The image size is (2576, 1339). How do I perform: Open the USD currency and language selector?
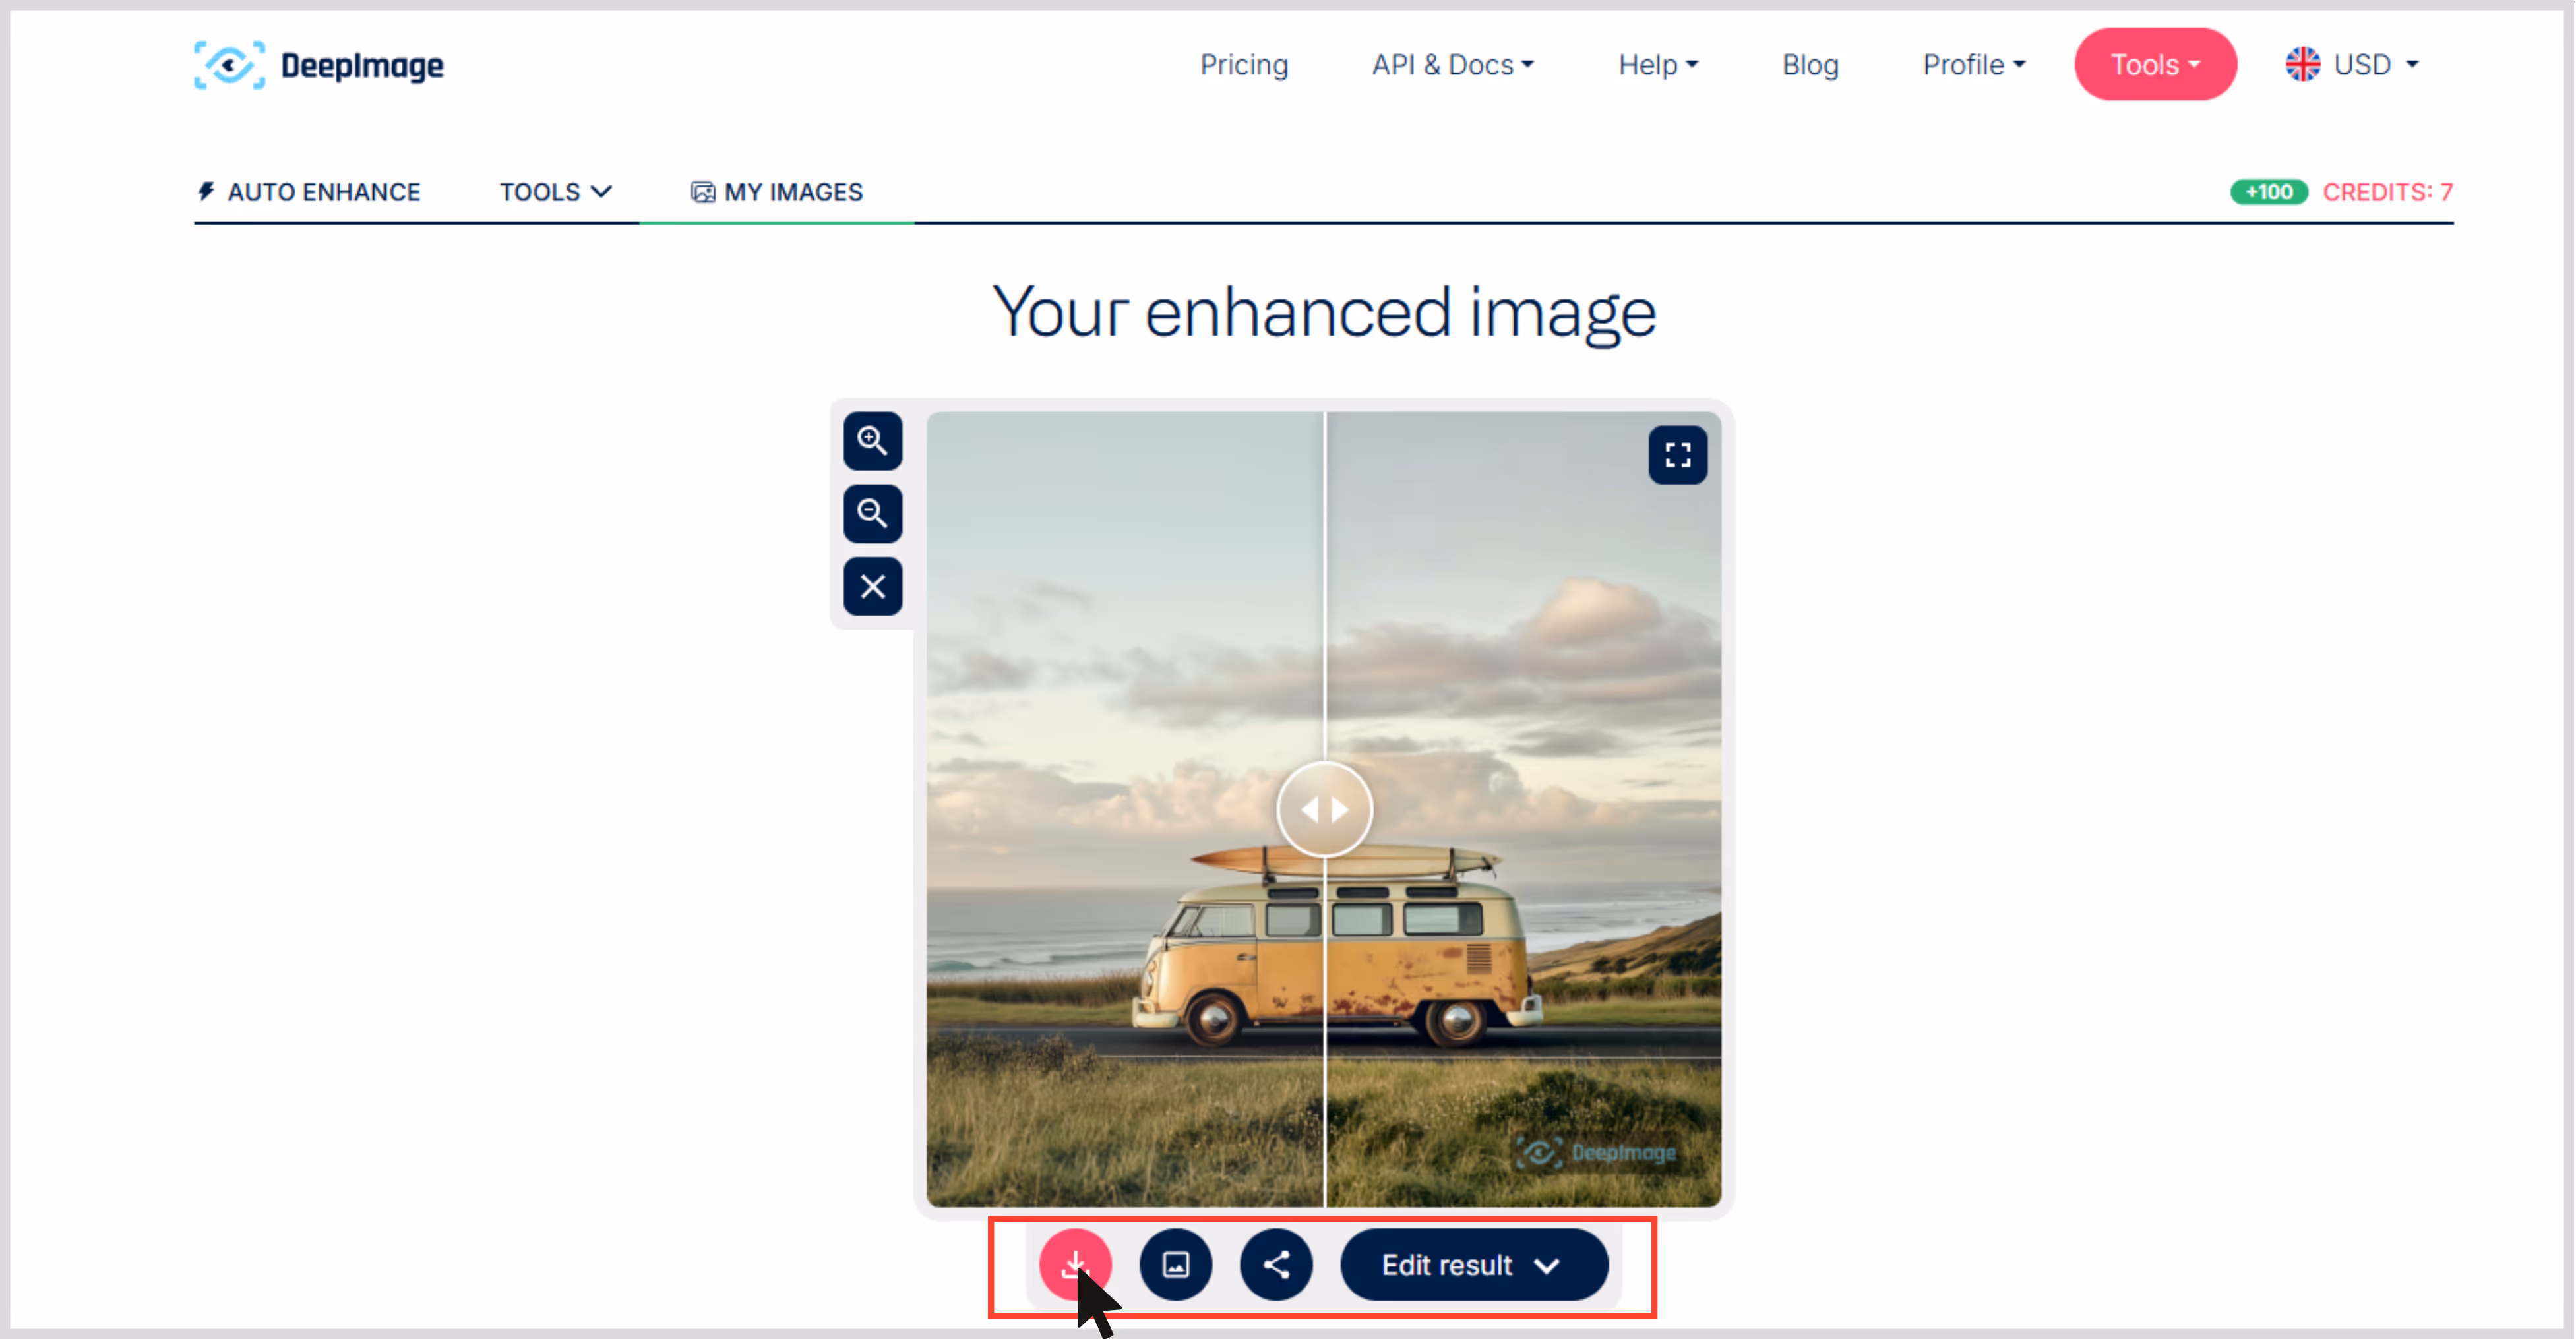pyautogui.click(x=2352, y=64)
